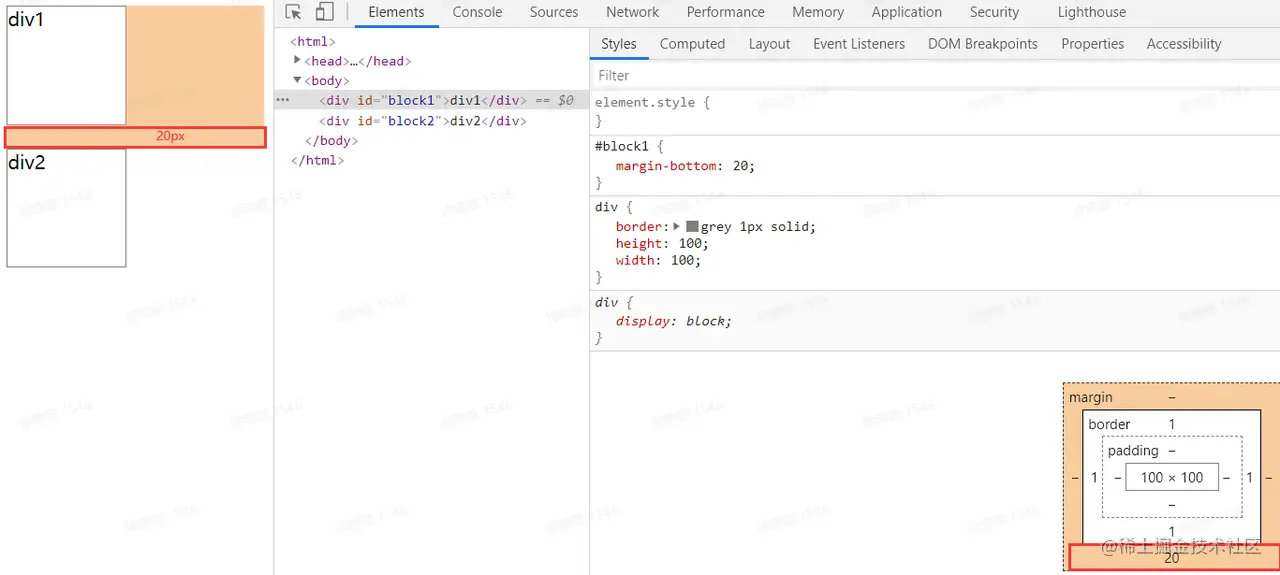Expand the head node triangle
Image resolution: width=1280 pixels, height=575 pixels.
[x=298, y=60]
